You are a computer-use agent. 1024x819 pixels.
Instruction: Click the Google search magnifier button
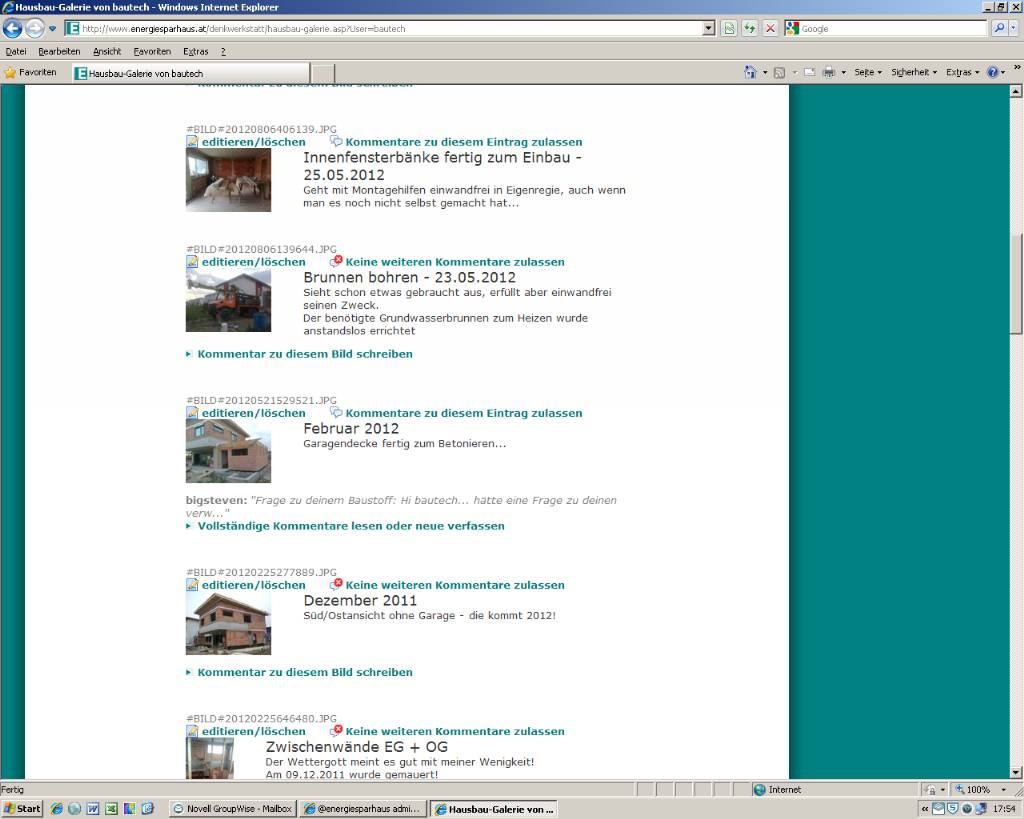pyautogui.click(x=999, y=29)
